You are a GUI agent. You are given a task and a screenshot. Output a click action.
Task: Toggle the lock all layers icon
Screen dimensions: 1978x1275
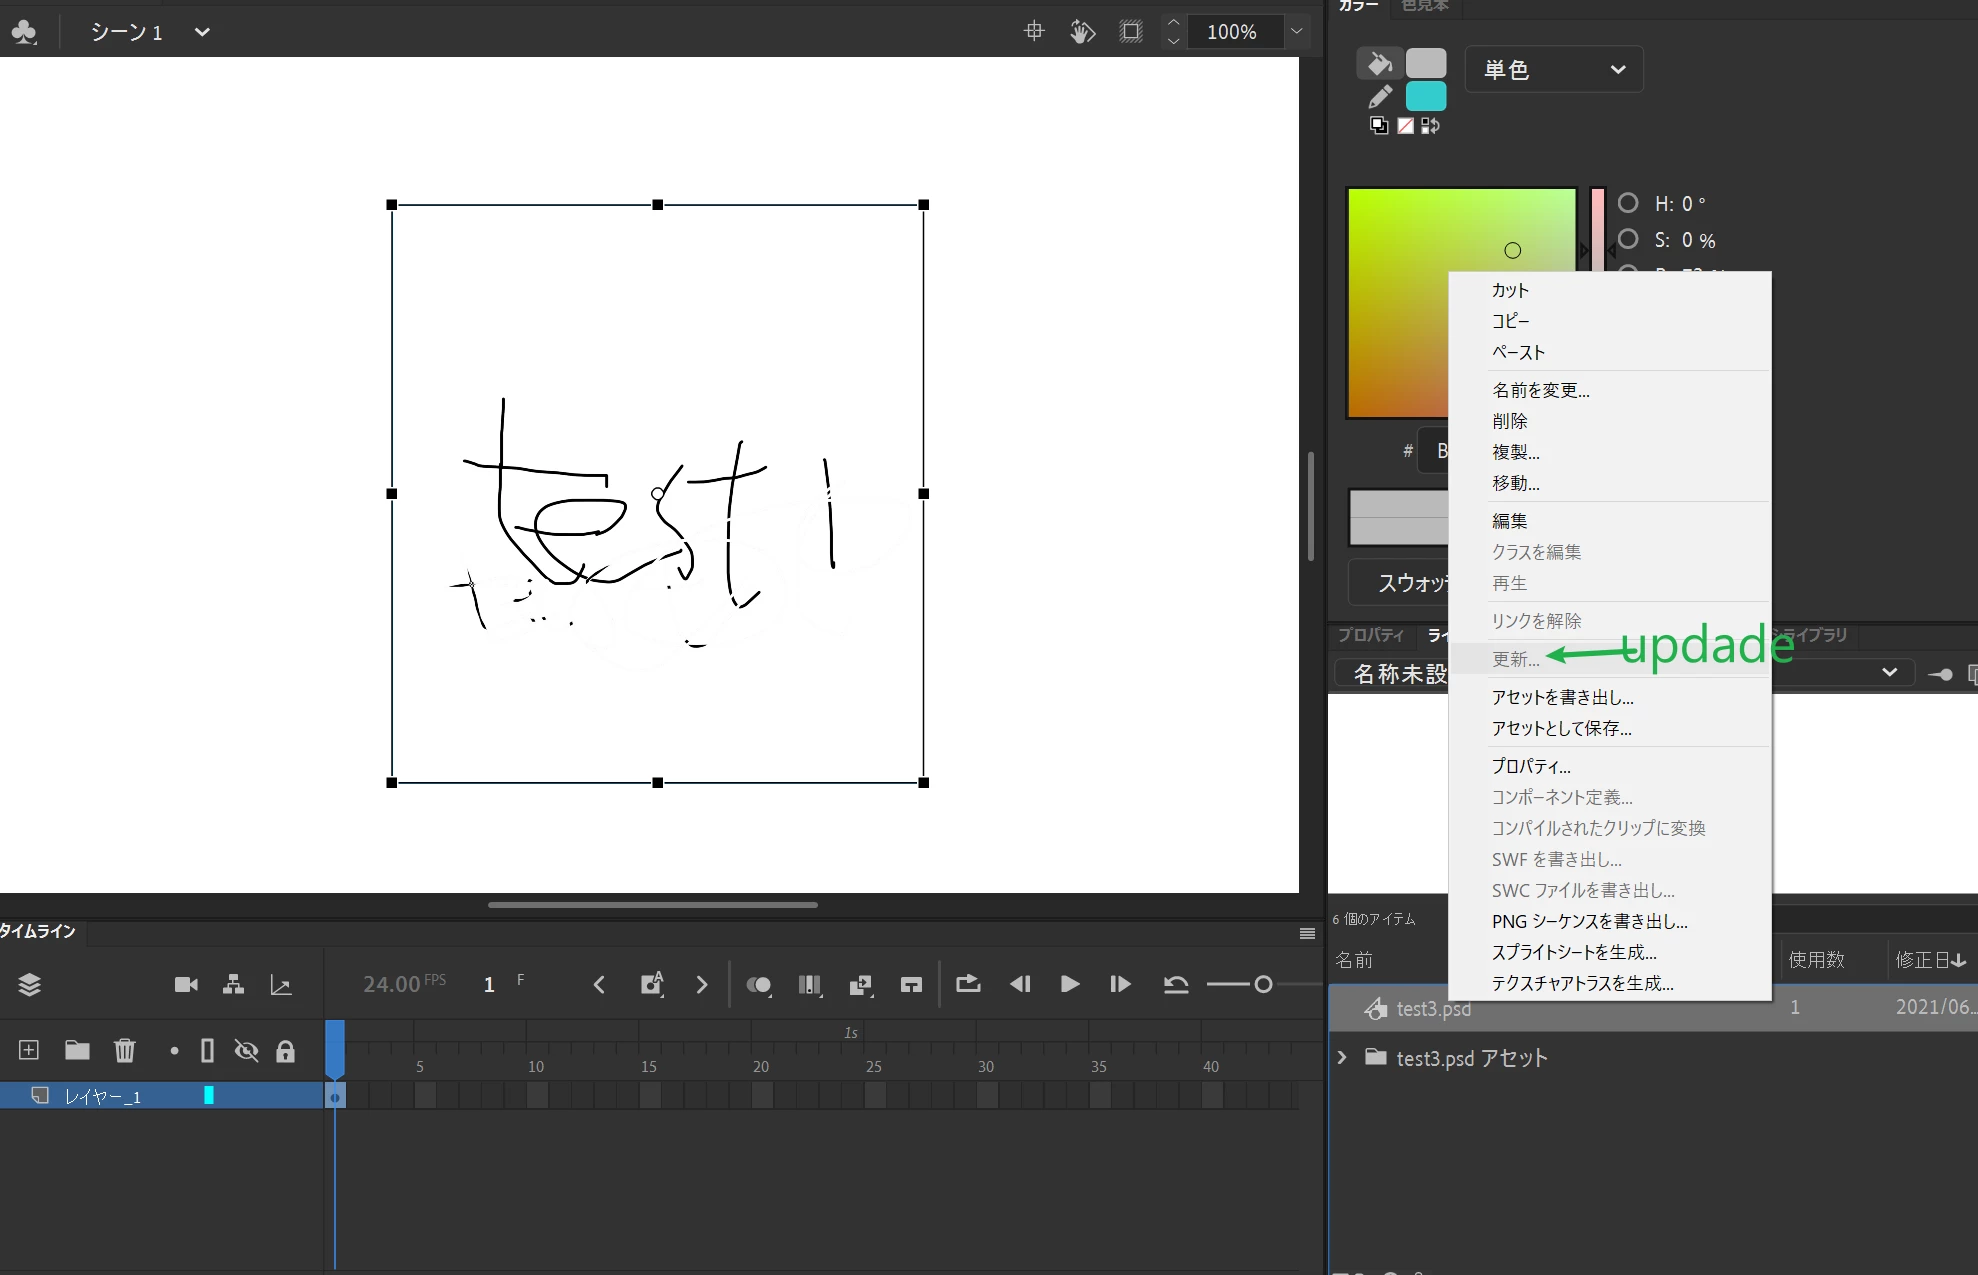point(286,1050)
